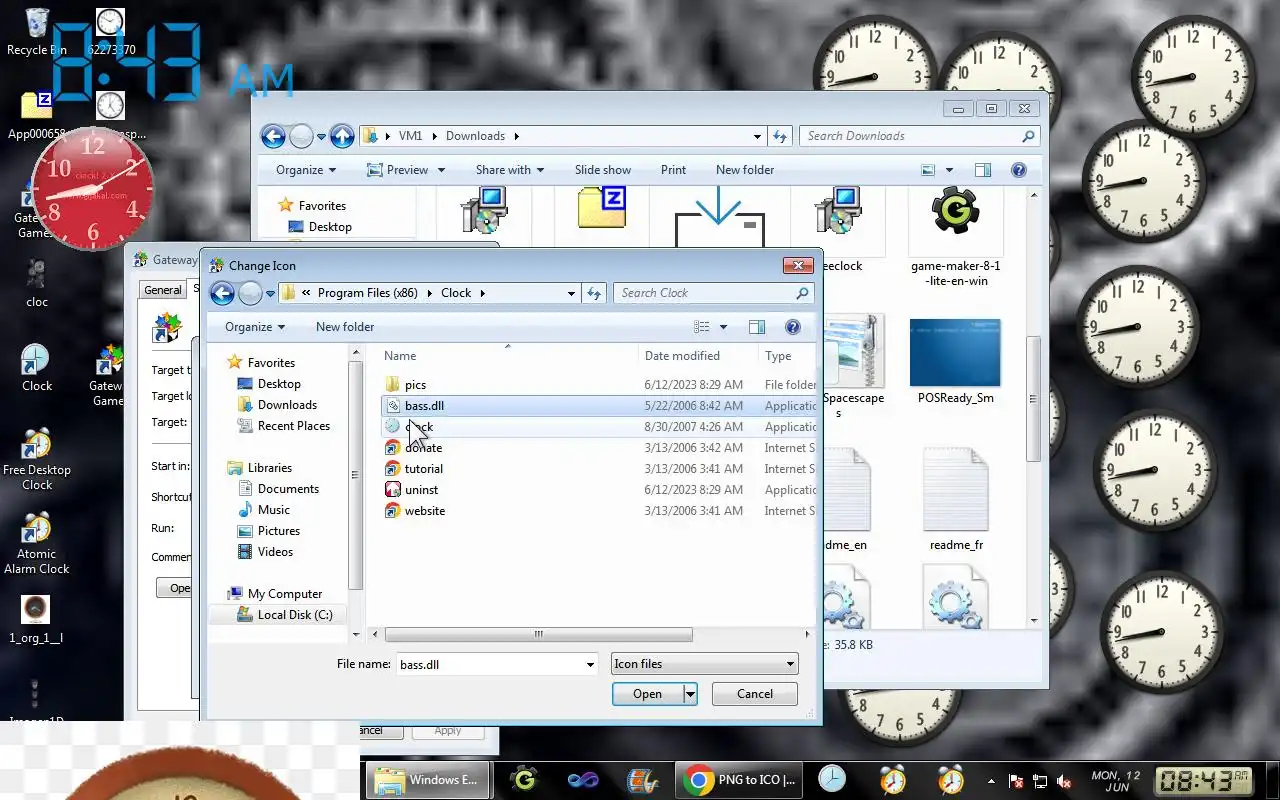Click Slide show in Downloads toolbar
Screen dimensions: 1280x800
click(x=603, y=170)
